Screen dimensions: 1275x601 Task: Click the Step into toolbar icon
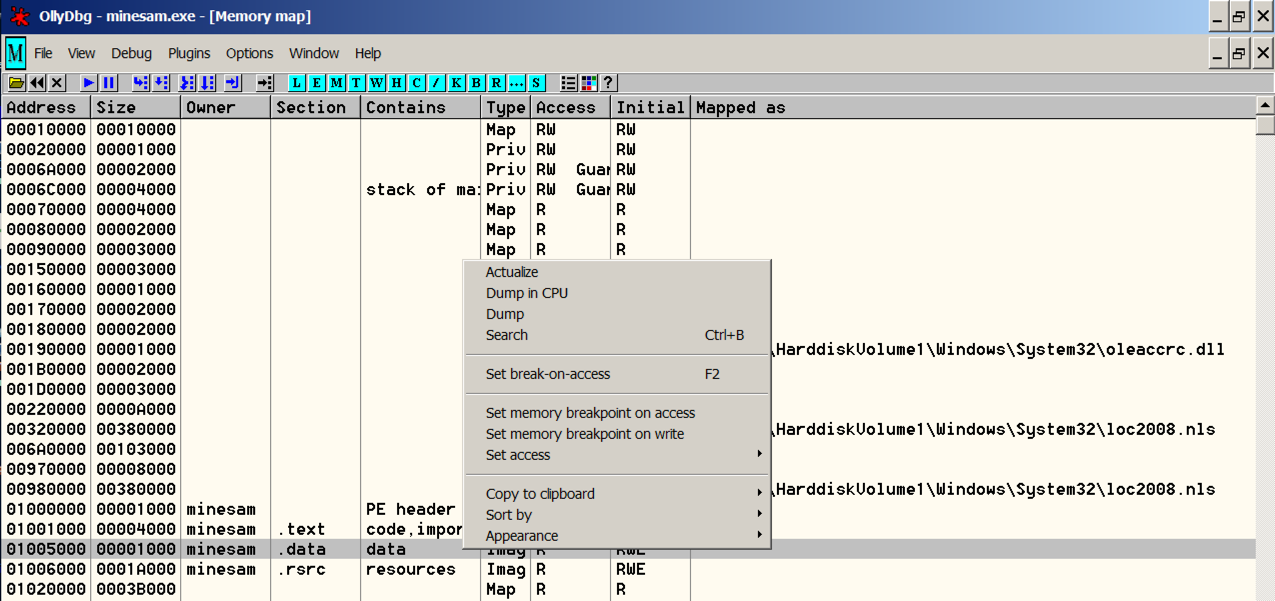(x=141, y=83)
